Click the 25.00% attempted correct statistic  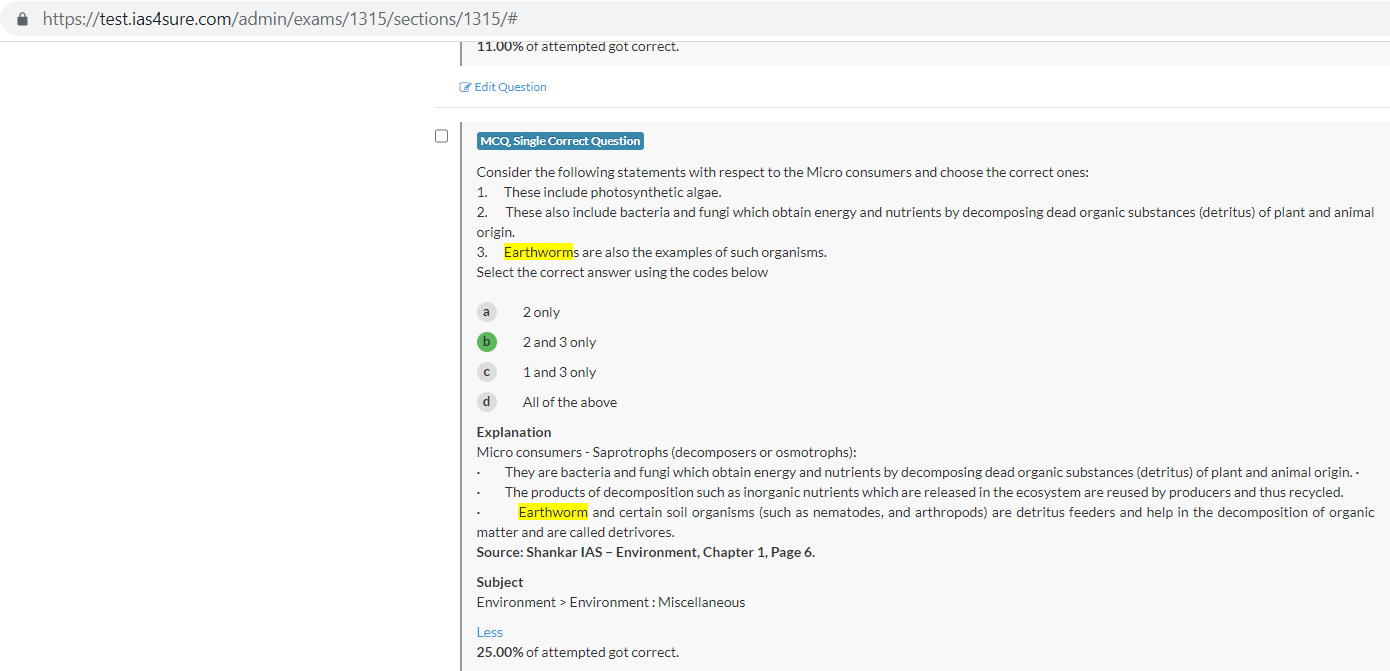tap(577, 652)
